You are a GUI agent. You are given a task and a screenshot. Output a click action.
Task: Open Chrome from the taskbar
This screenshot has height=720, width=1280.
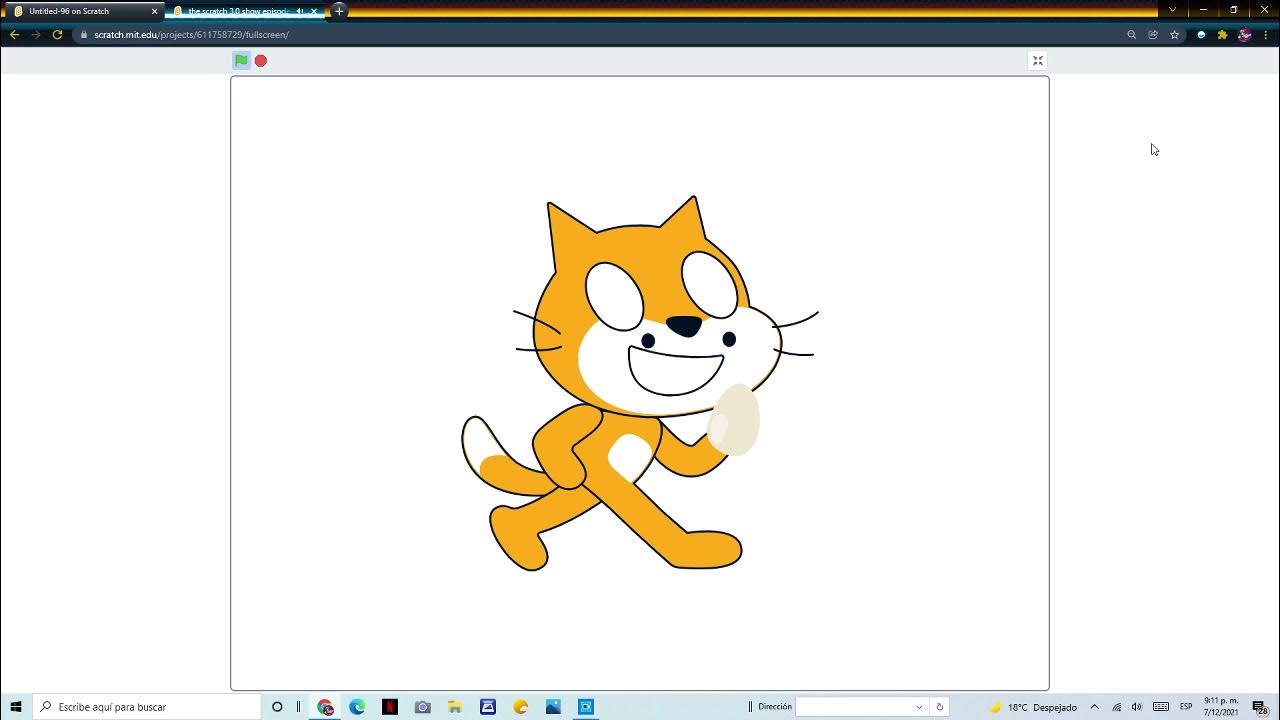325,707
